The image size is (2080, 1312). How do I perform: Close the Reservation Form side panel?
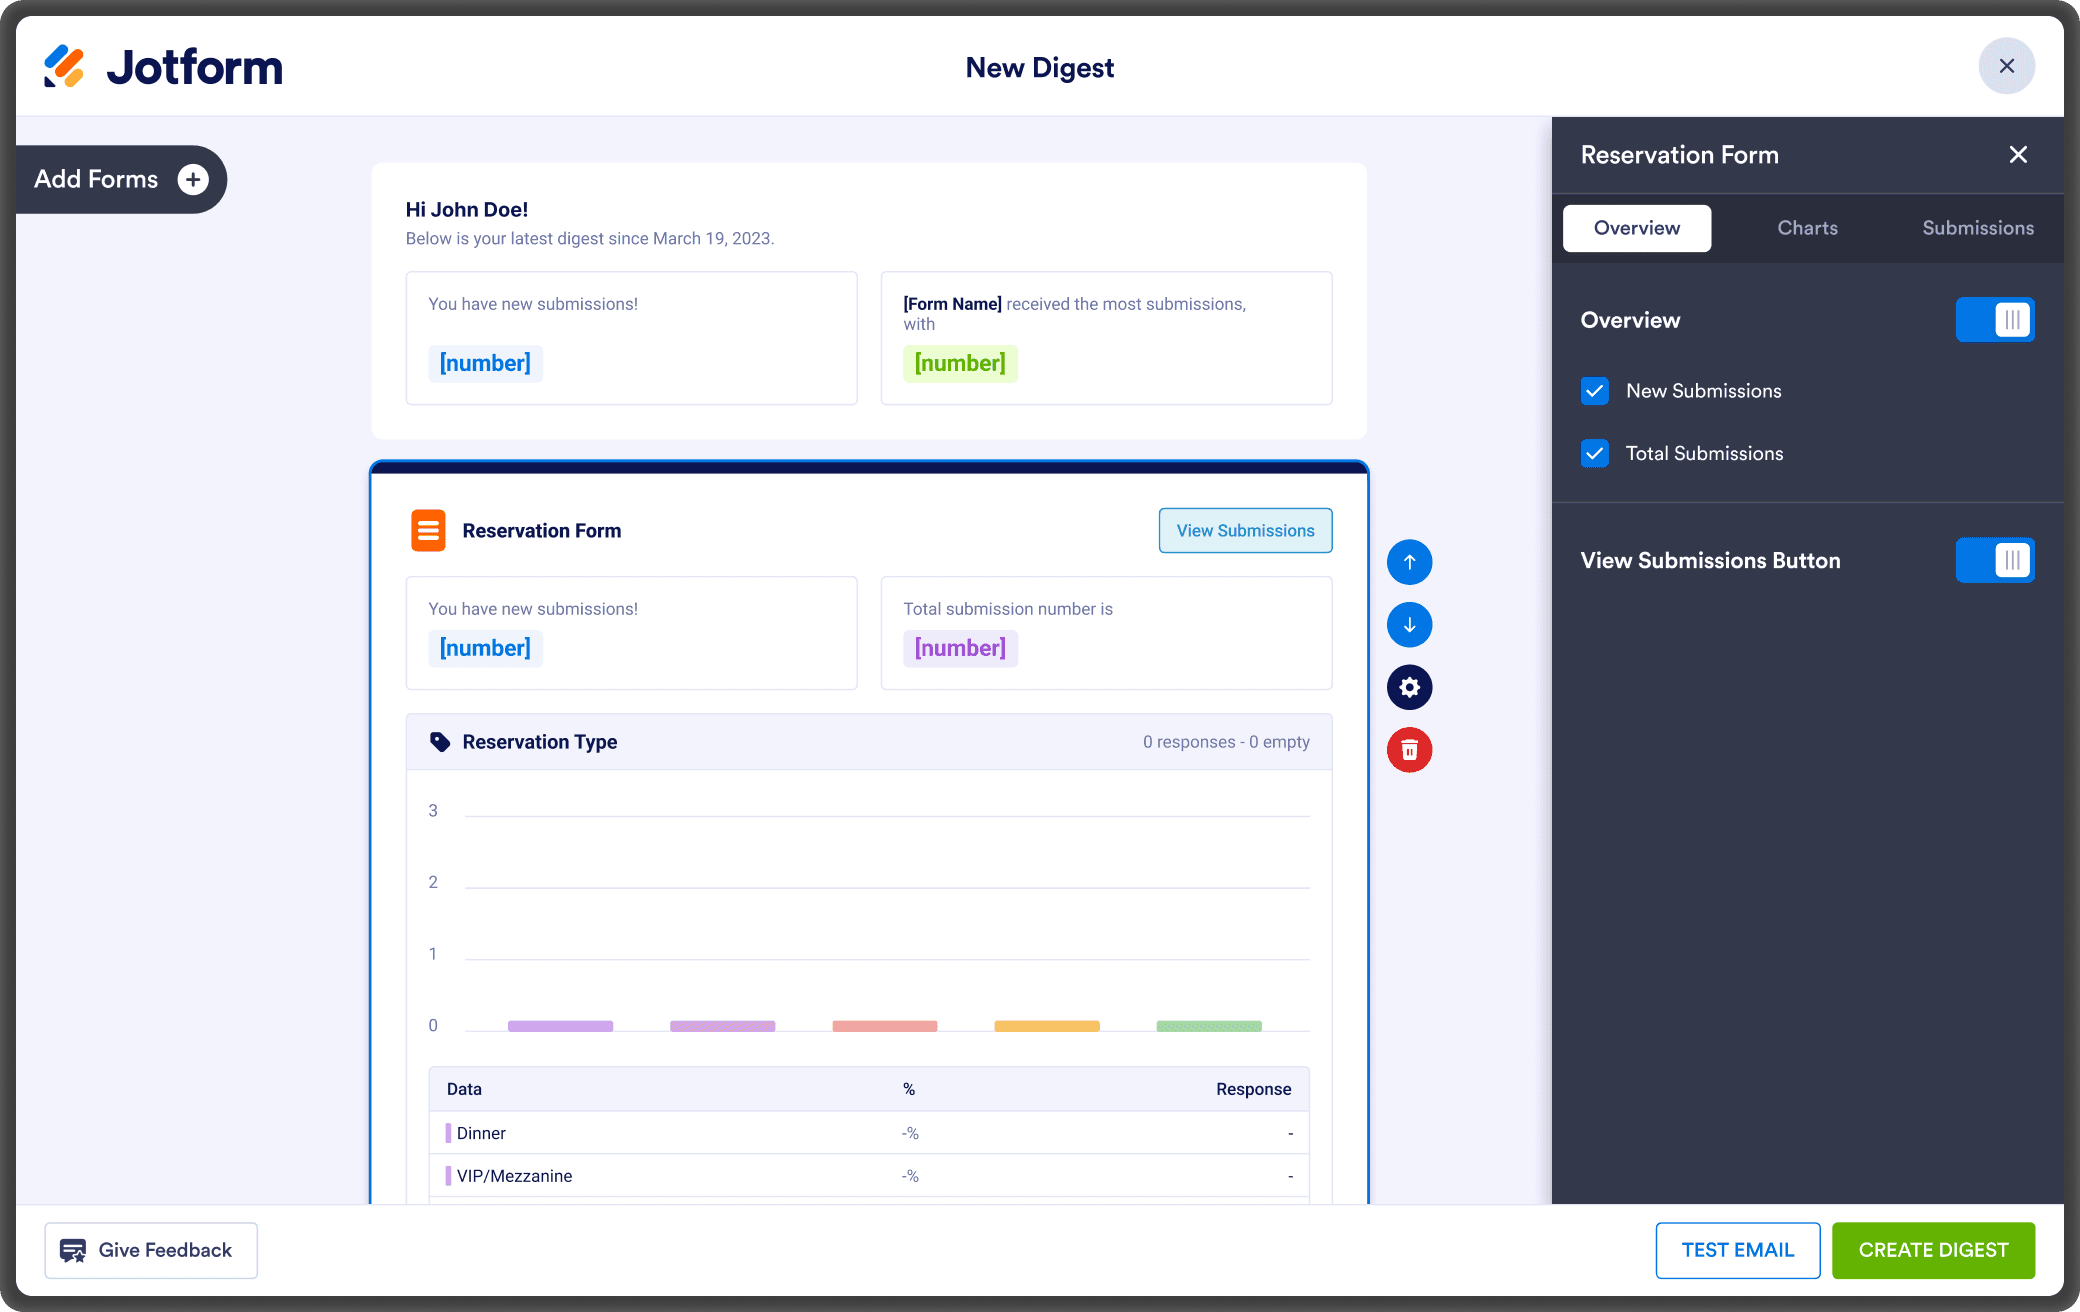pos(2018,155)
